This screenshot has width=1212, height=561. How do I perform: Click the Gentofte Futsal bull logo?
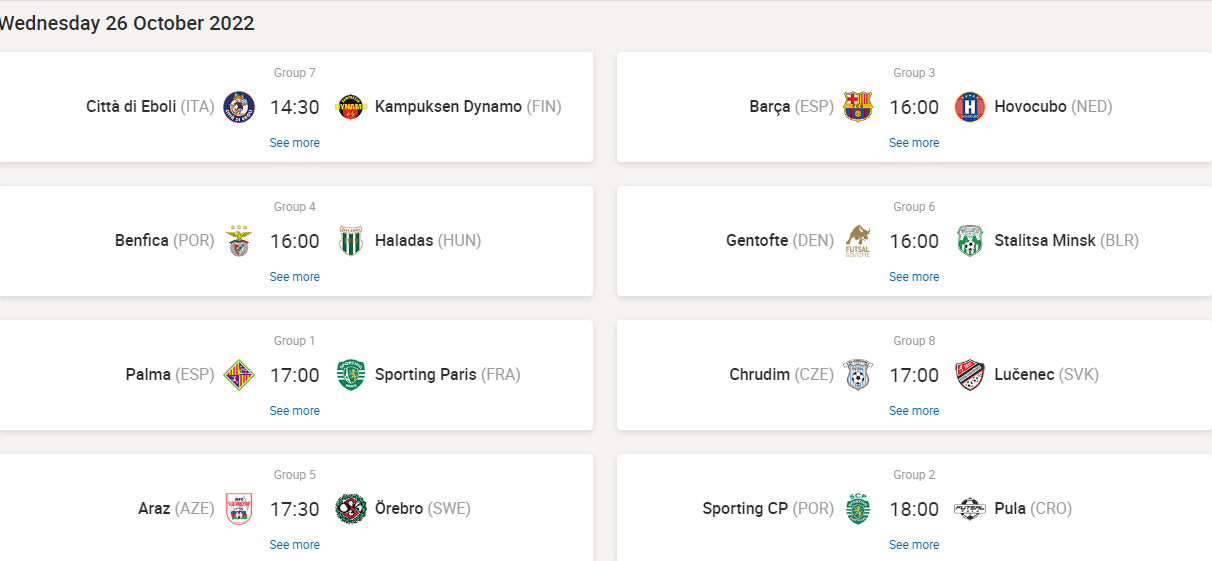[x=858, y=241]
